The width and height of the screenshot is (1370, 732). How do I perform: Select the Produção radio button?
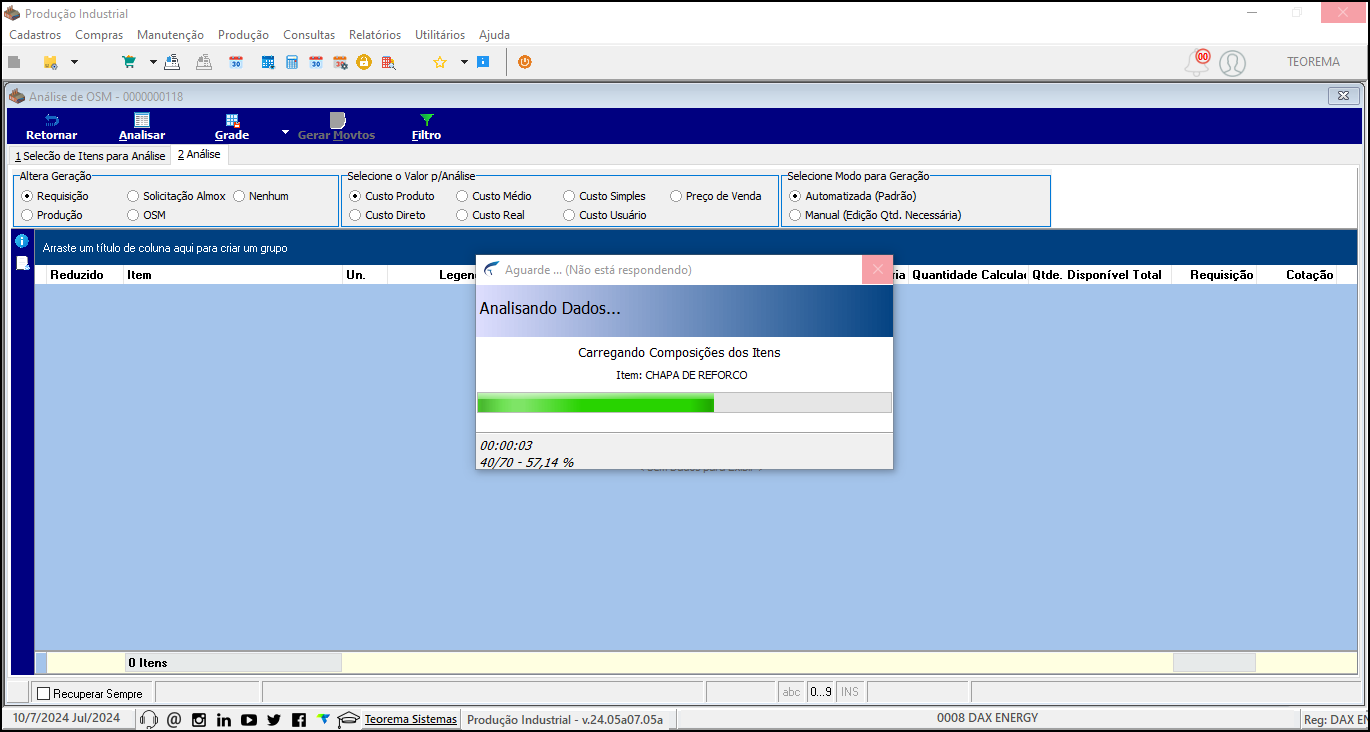[27, 215]
